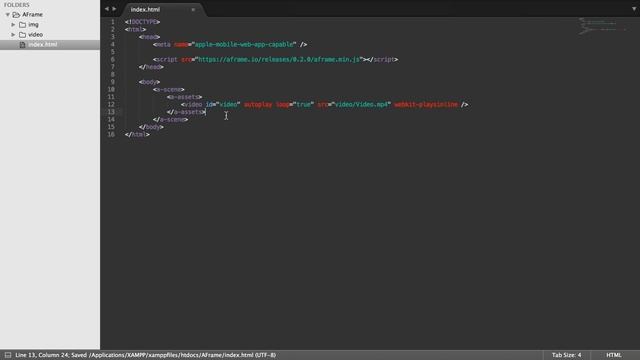
Task: Click the opening head tag
Action: (149, 37)
